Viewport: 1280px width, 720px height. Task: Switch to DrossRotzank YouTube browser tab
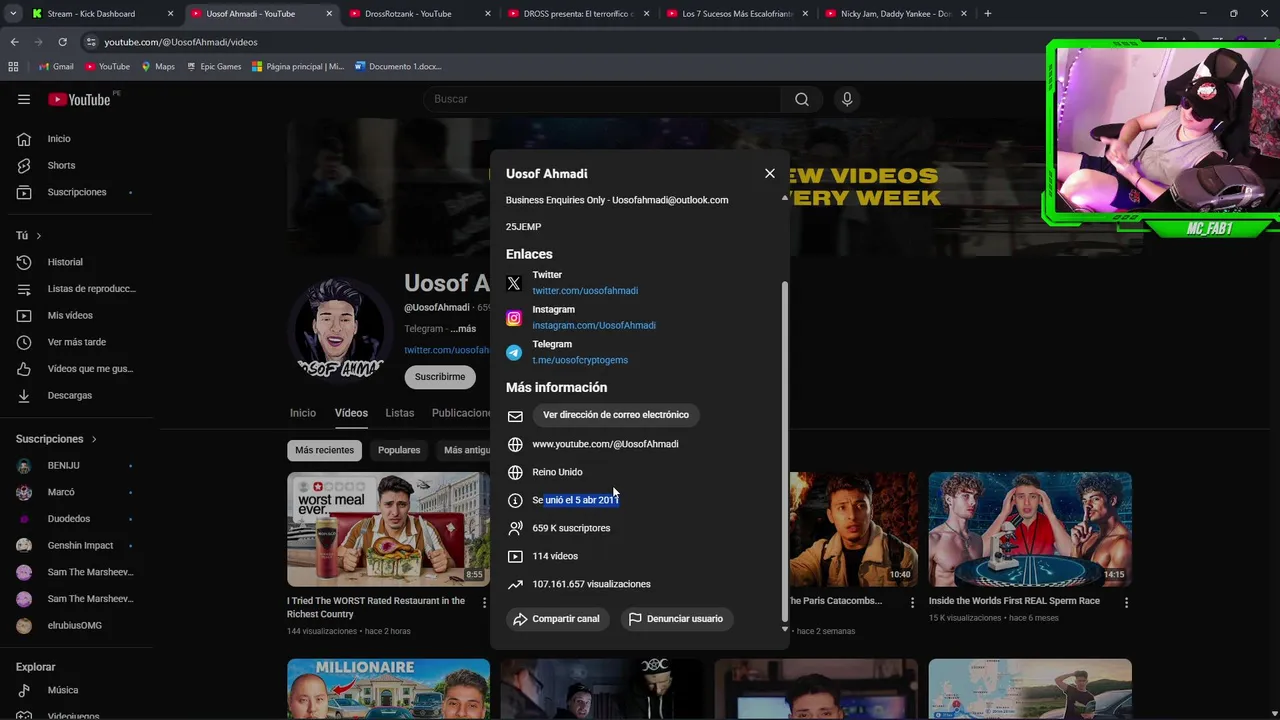pyautogui.click(x=420, y=14)
